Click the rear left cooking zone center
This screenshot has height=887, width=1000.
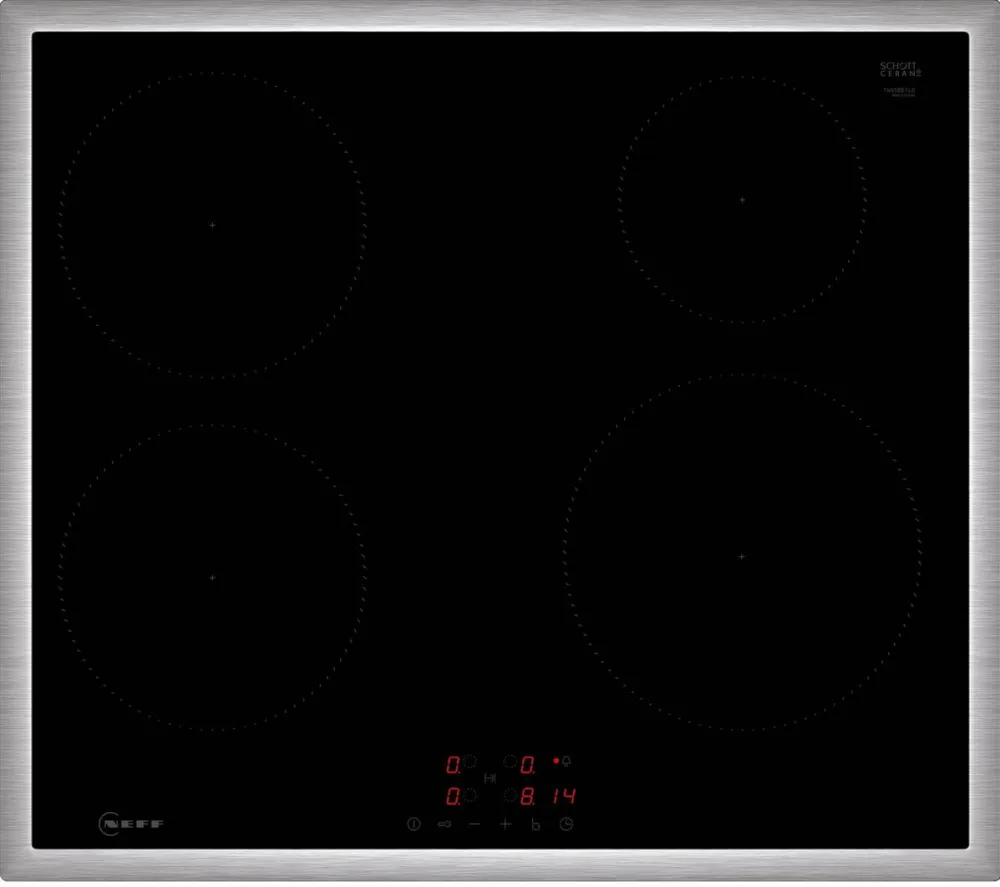[x=212, y=224]
